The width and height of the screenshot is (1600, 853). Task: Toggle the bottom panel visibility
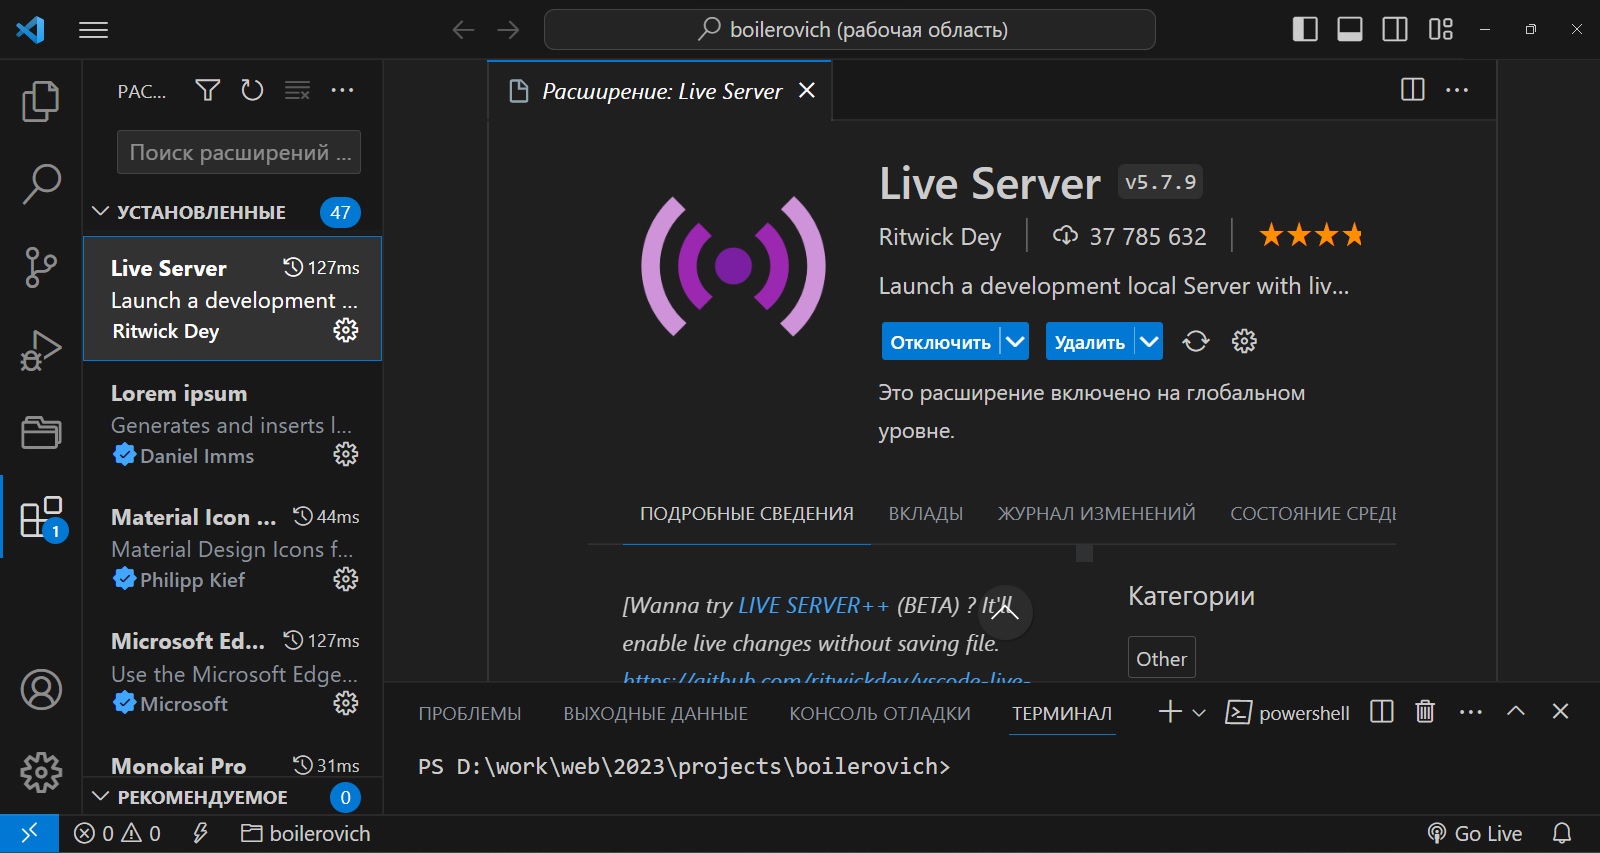click(1350, 30)
